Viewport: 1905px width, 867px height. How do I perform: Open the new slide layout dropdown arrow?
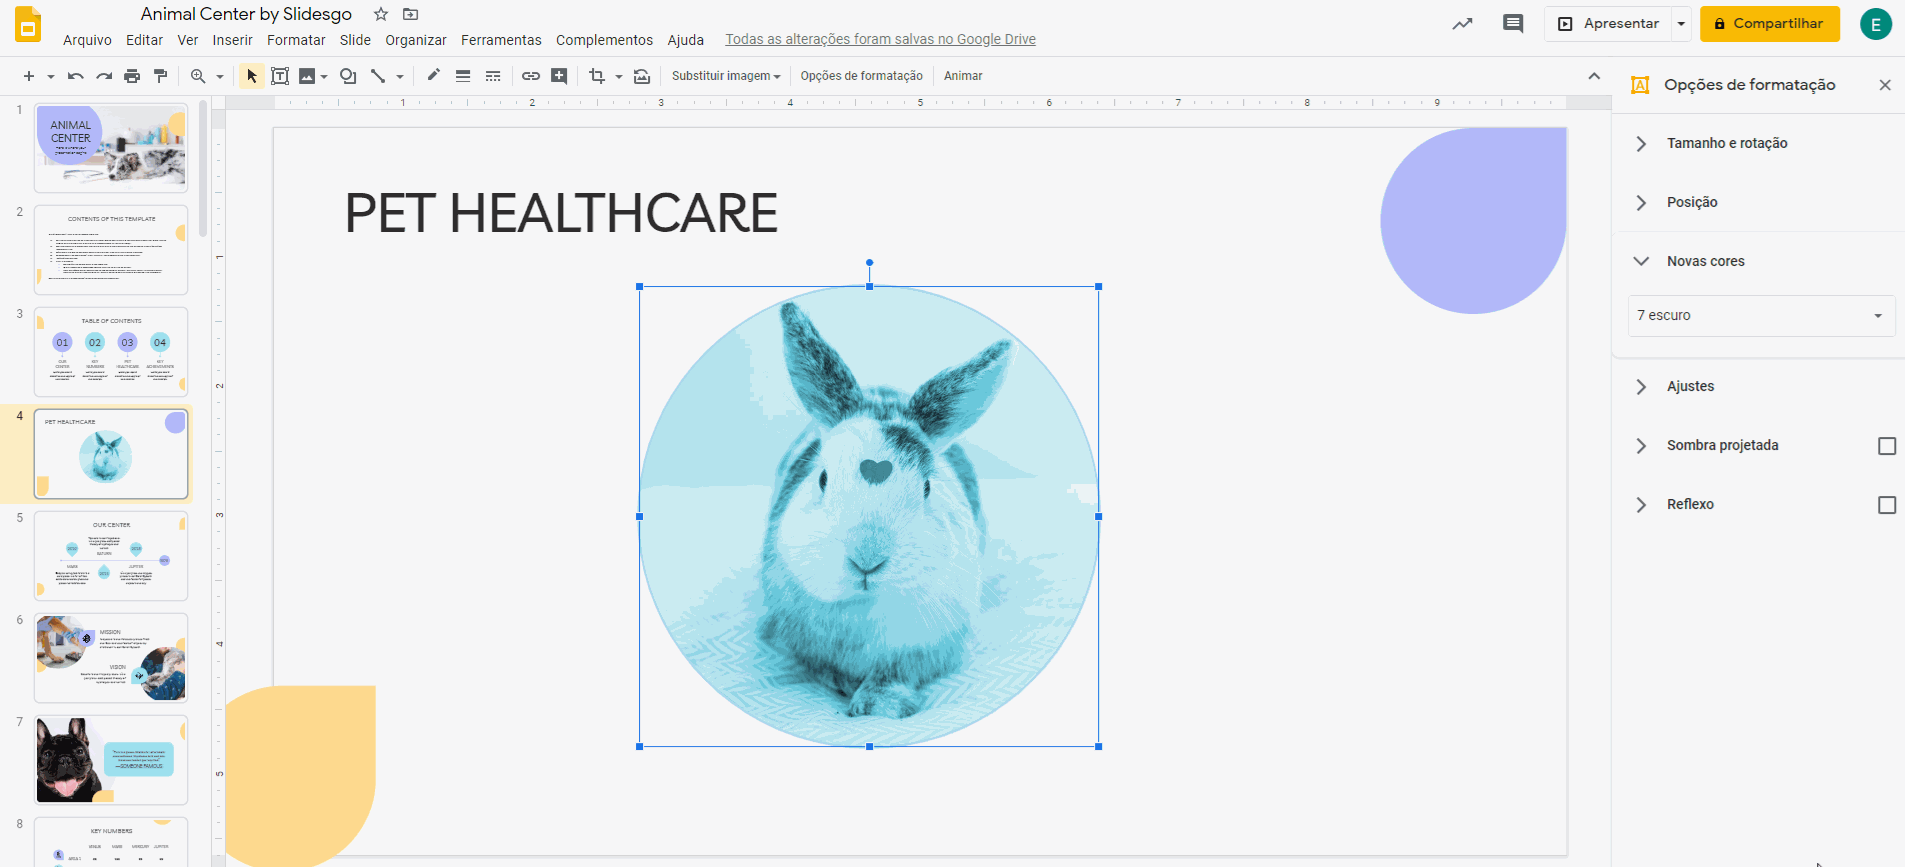(x=50, y=76)
